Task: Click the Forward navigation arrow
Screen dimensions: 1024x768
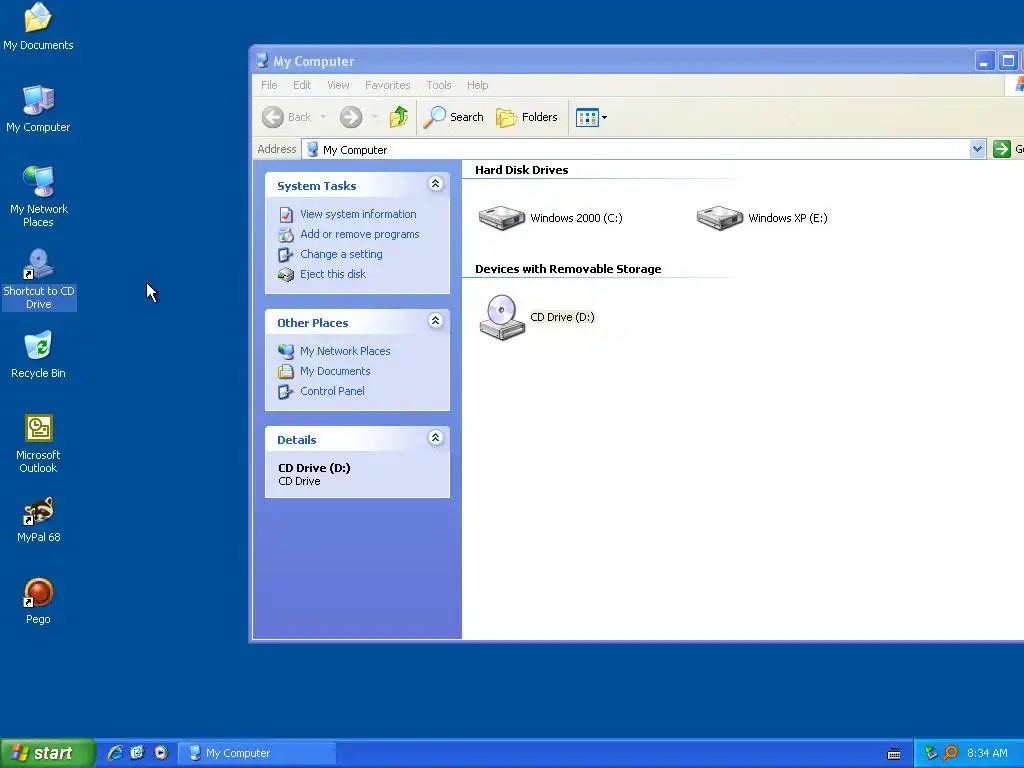Action: 351,118
